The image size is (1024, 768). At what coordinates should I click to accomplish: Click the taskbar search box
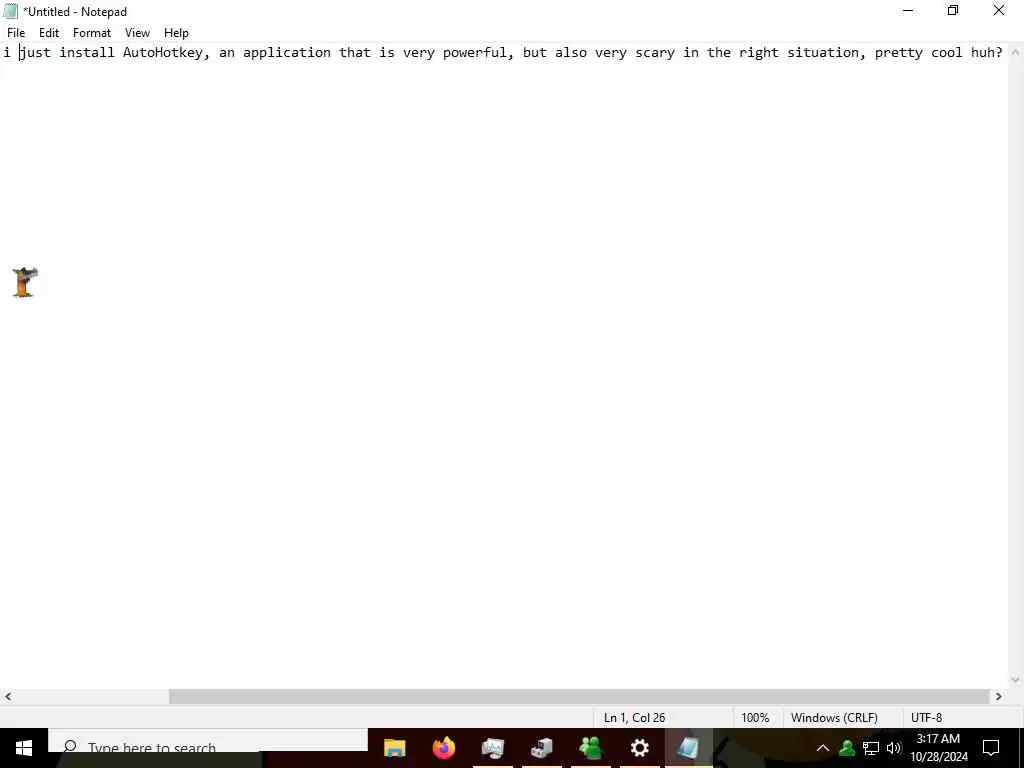(x=208, y=748)
